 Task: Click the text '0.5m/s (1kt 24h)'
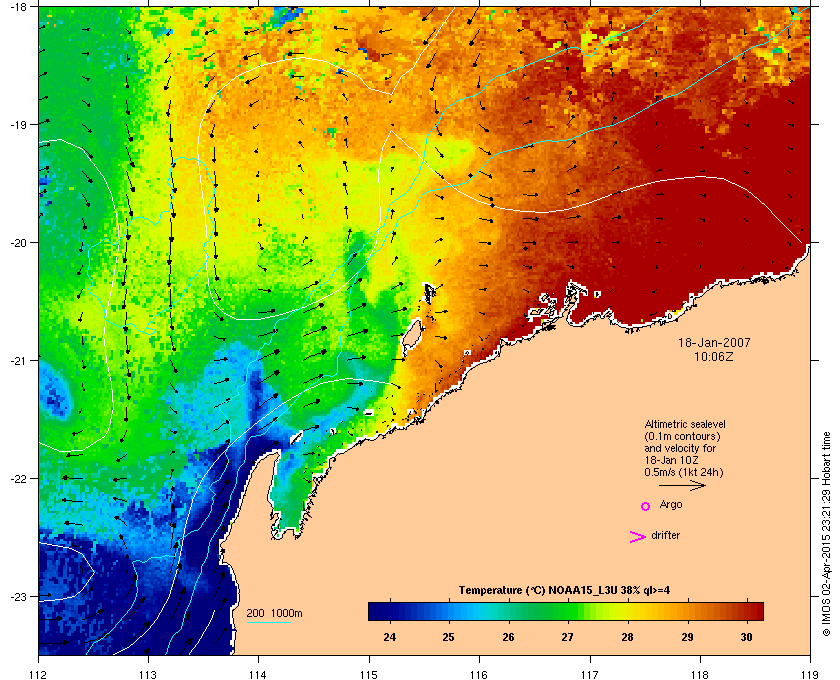pos(684,473)
